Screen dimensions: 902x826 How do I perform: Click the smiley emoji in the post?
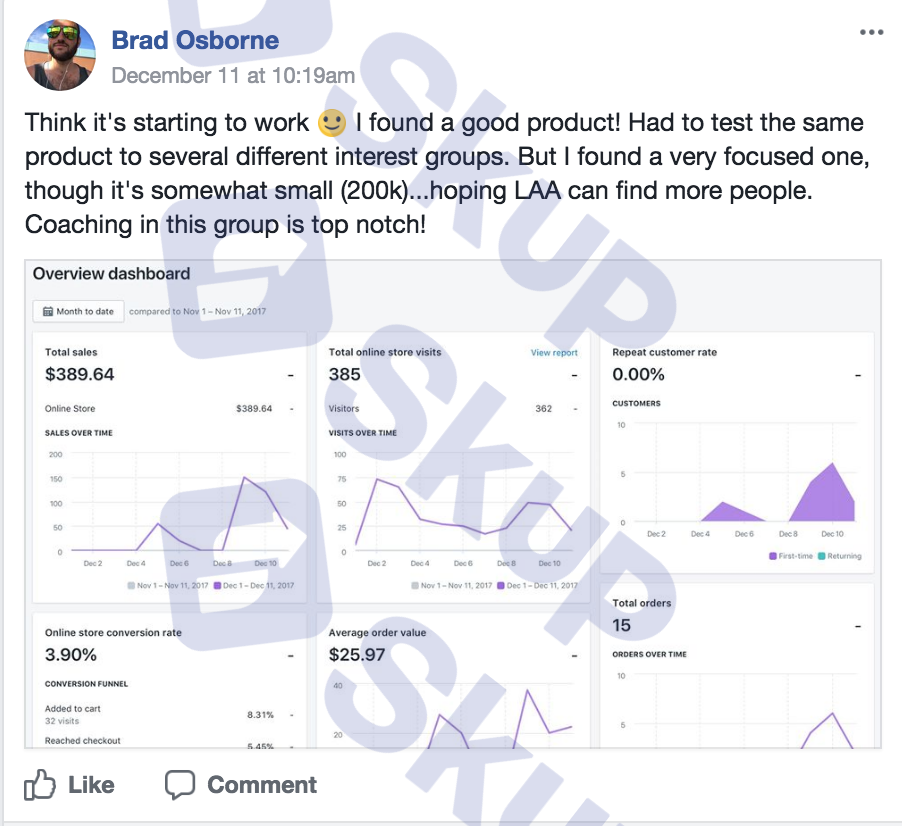click(x=332, y=123)
